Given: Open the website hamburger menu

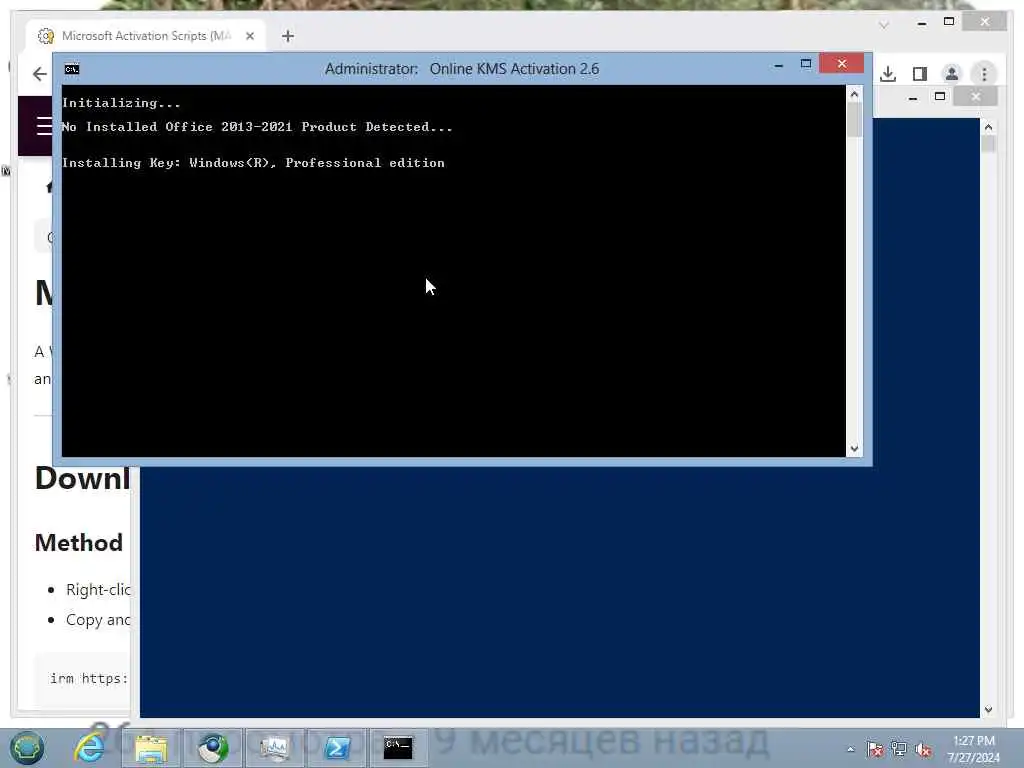Looking at the screenshot, I should pyautogui.click(x=44, y=125).
